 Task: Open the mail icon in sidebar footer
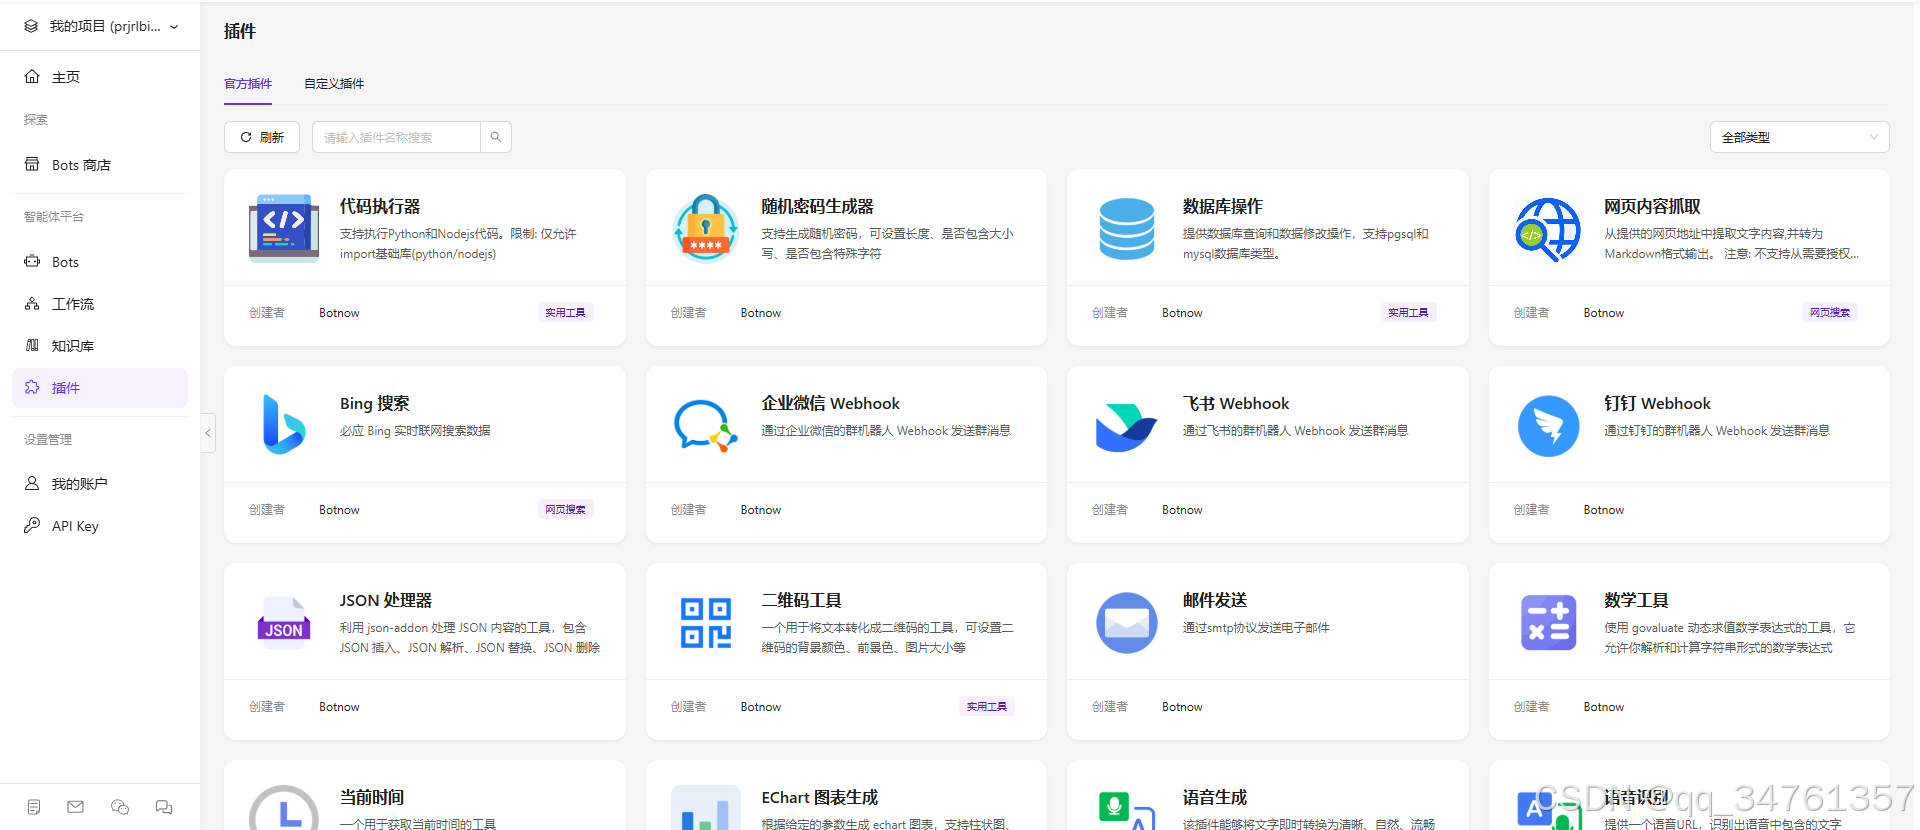(x=76, y=807)
